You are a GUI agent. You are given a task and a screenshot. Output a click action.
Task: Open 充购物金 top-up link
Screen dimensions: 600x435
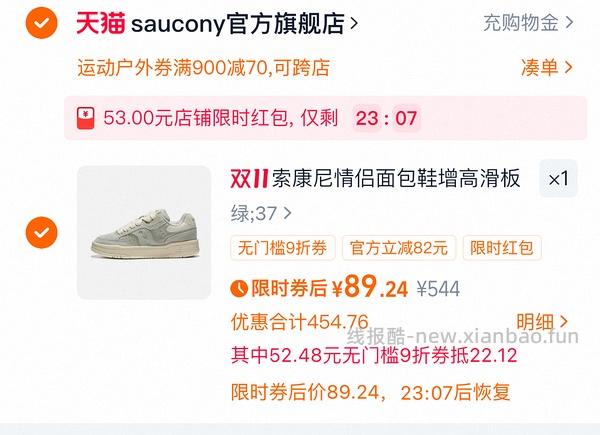coord(528,23)
